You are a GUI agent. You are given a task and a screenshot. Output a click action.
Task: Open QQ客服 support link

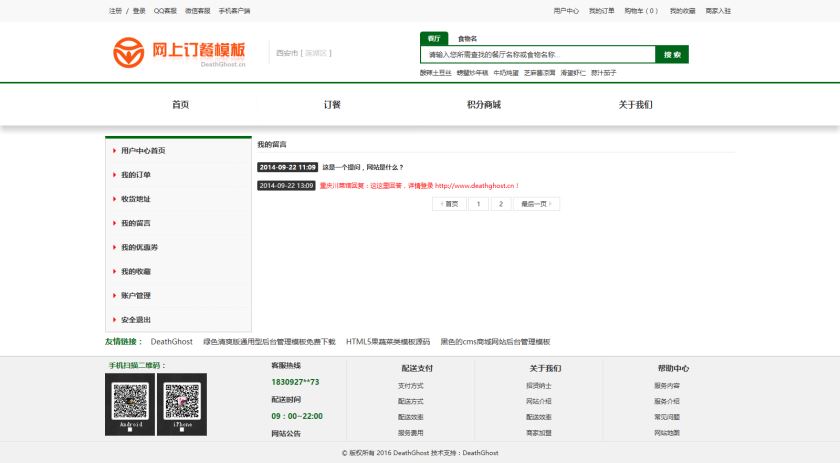[165, 11]
